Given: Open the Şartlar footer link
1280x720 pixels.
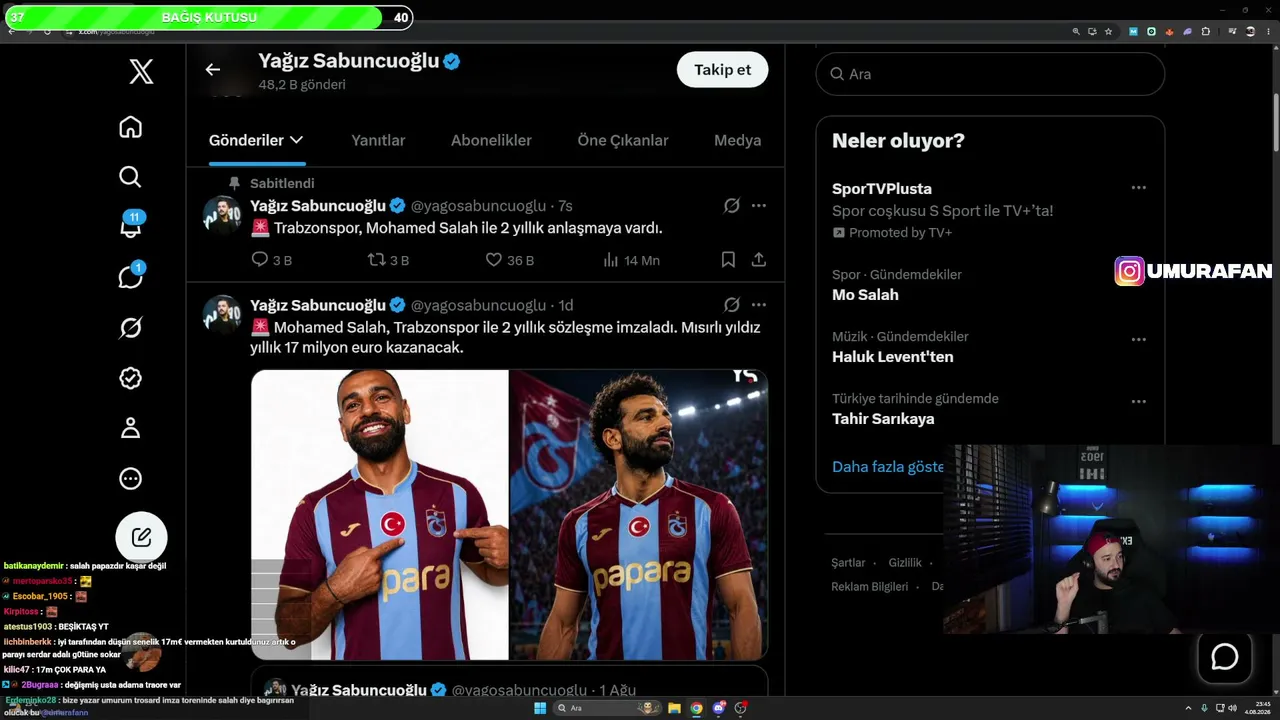Looking at the screenshot, I should (848, 563).
